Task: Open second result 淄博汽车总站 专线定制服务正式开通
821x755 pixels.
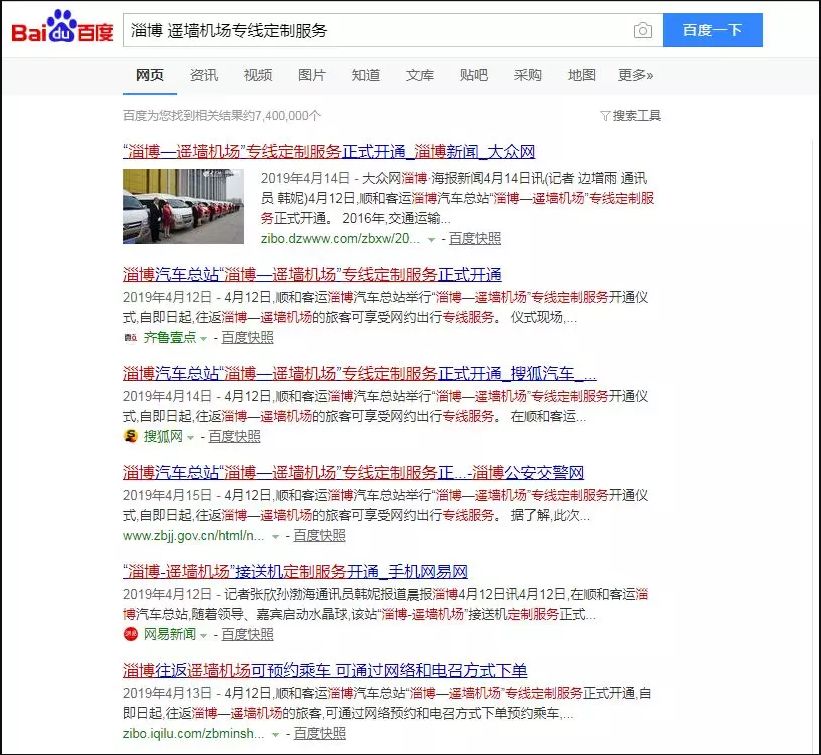Action: tap(312, 275)
